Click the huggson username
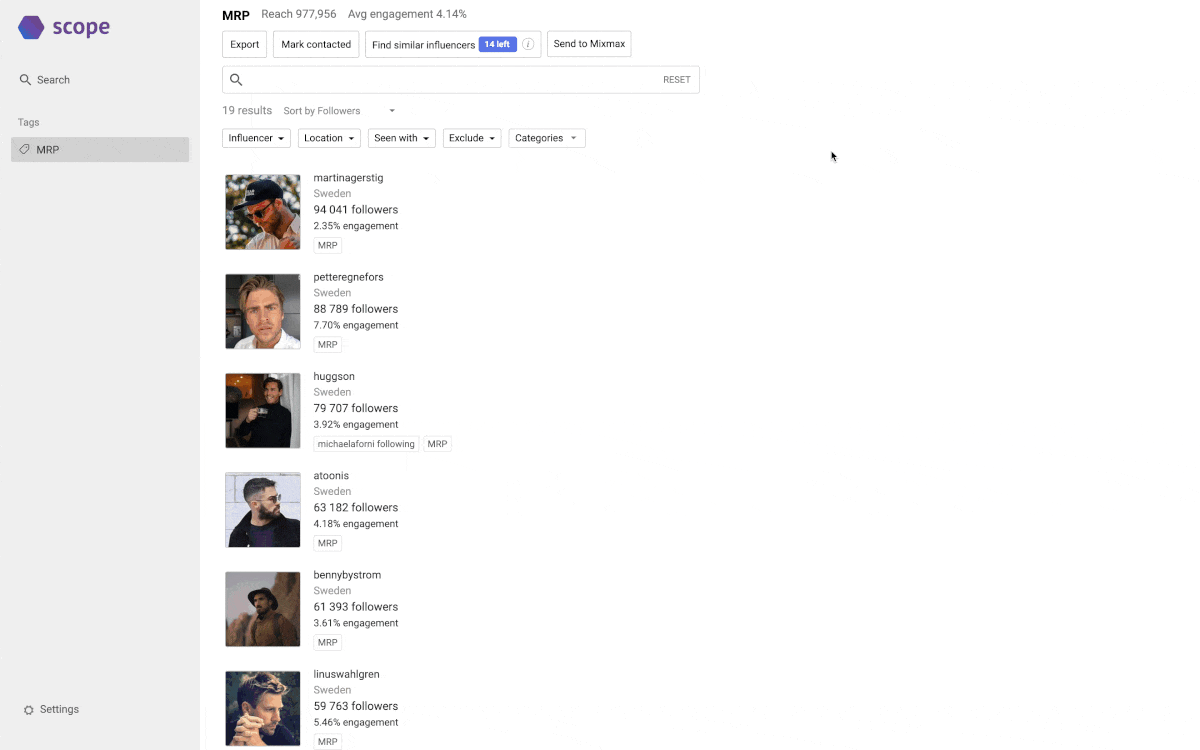1200x750 pixels. pos(334,376)
